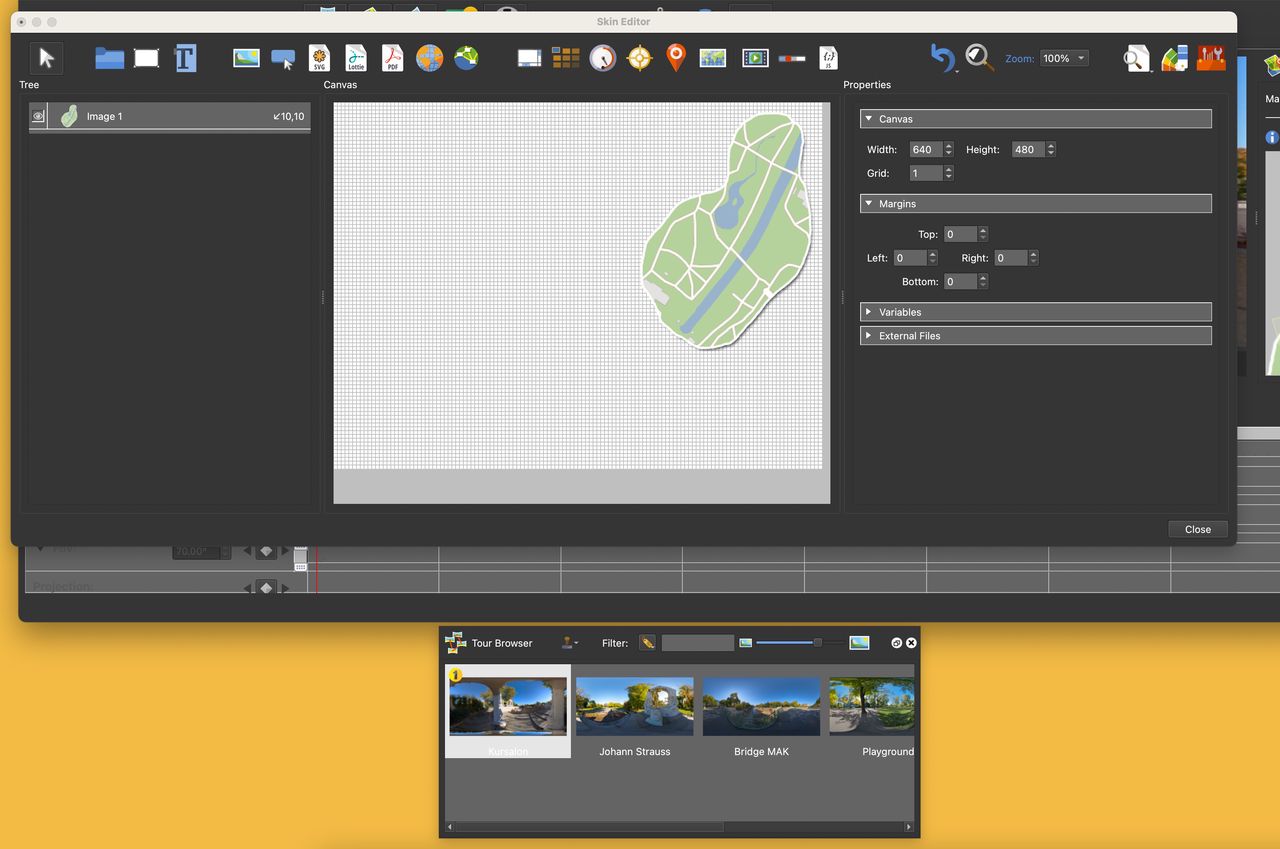Click the canvas Width input field
Screen dimensions: 1280x849
click(x=925, y=149)
